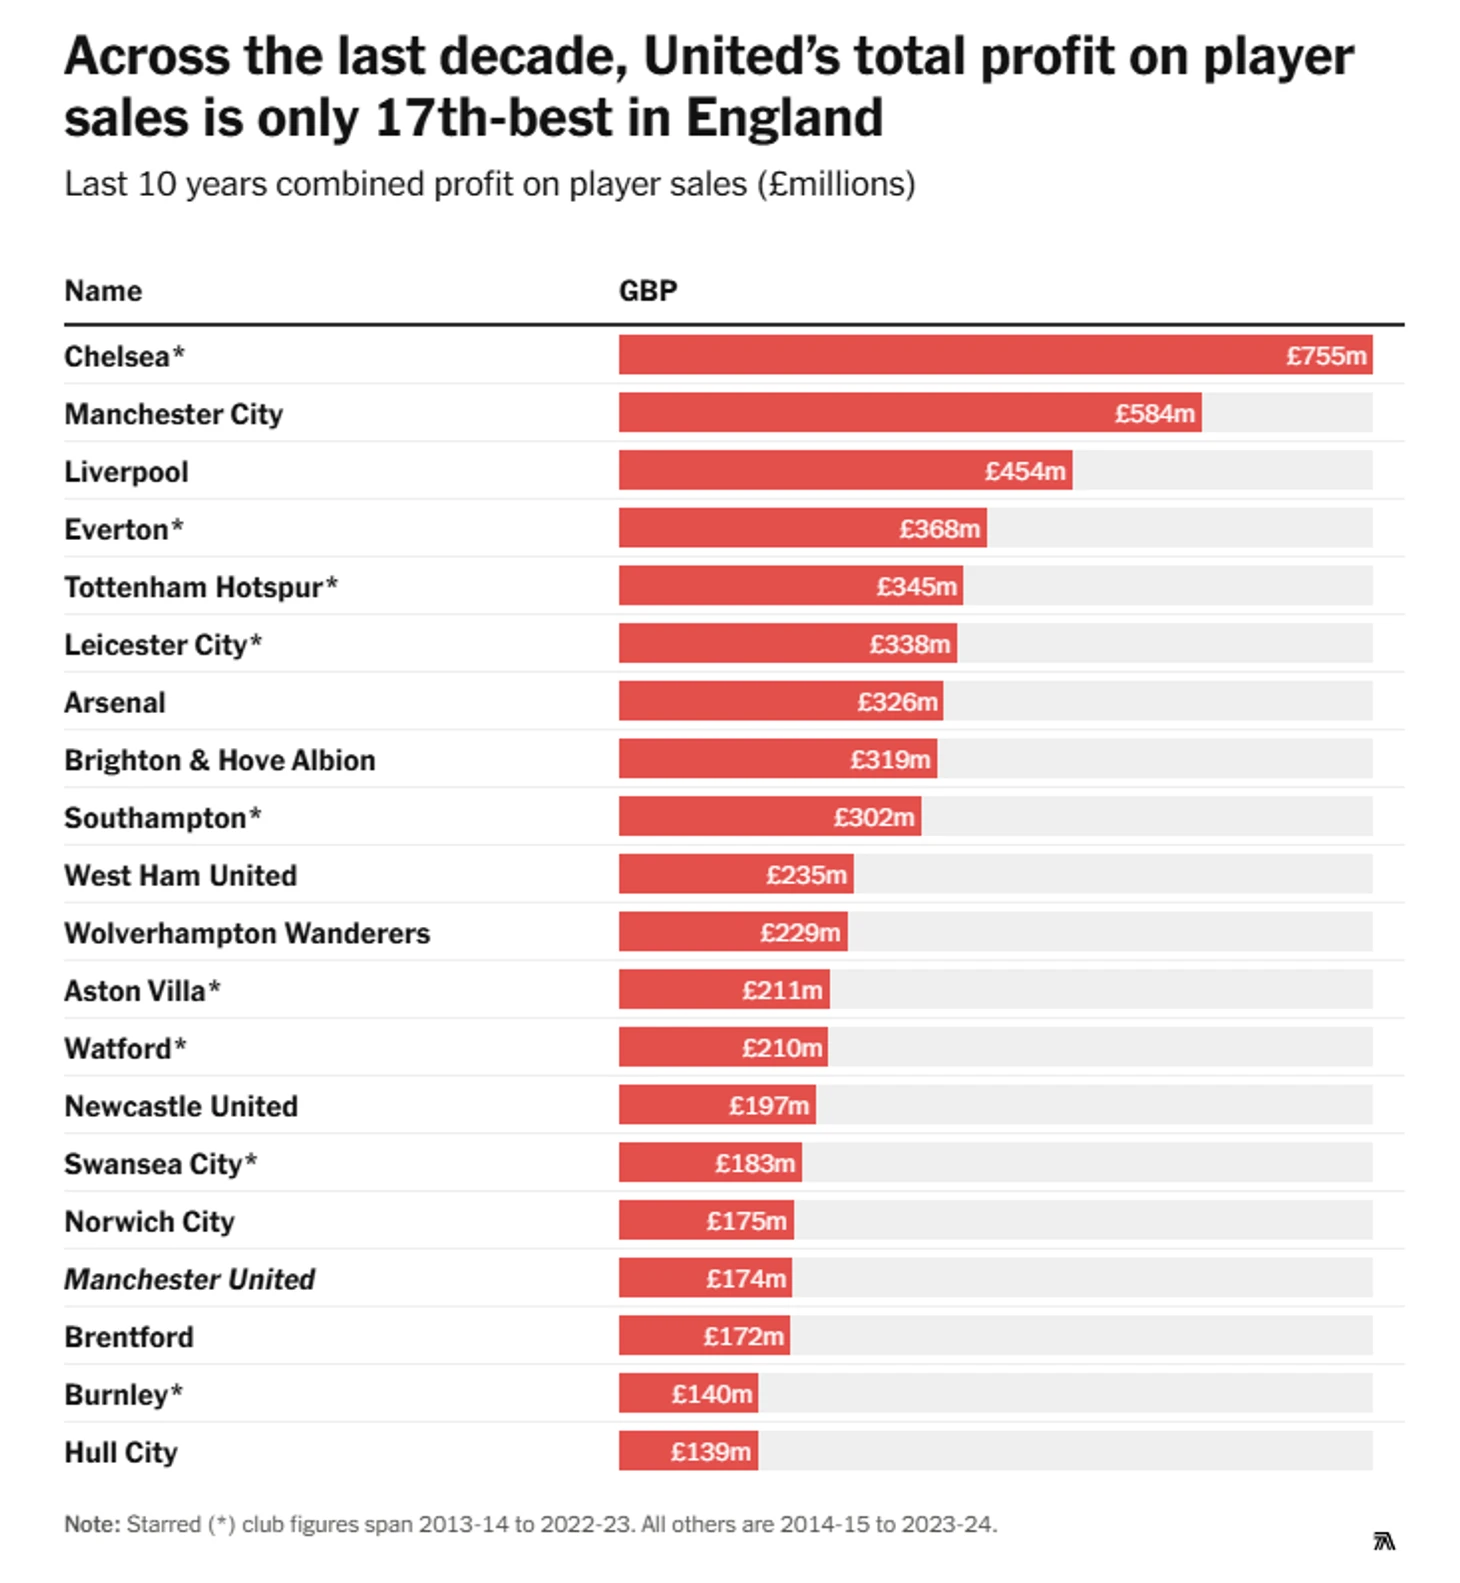This screenshot has width=1460, height=1583.
Task: Click the Everton row label
Action: pyautogui.click(x=124, y=529)
